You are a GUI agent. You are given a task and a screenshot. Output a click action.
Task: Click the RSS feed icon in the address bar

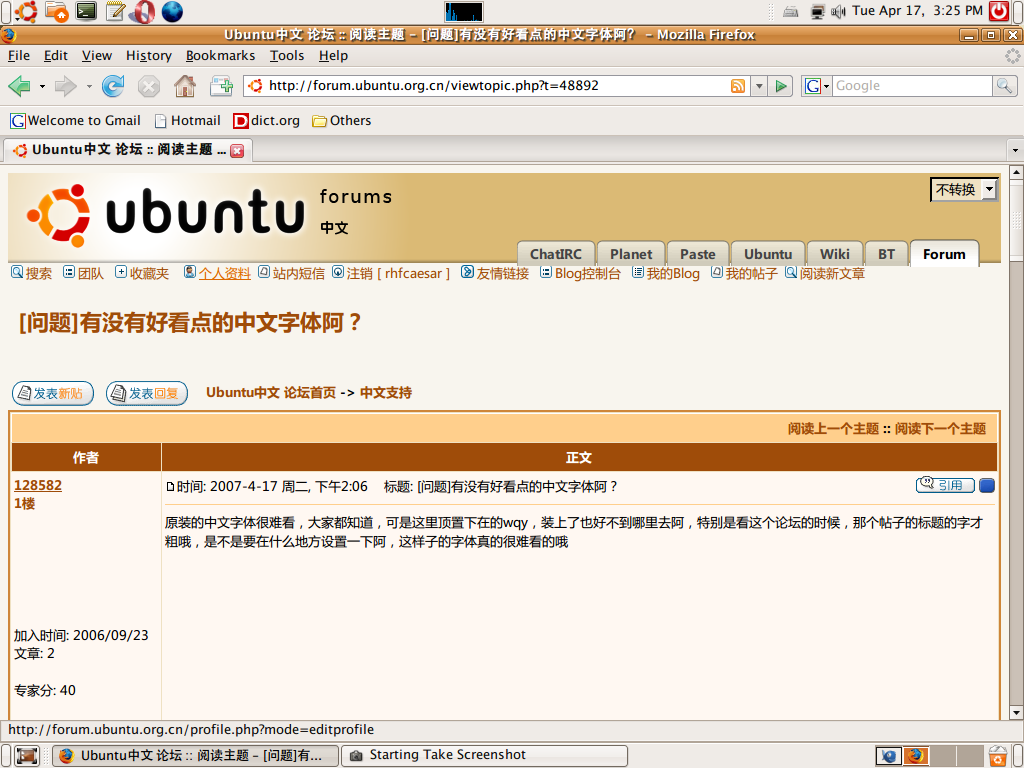click(x=737, y=86)
